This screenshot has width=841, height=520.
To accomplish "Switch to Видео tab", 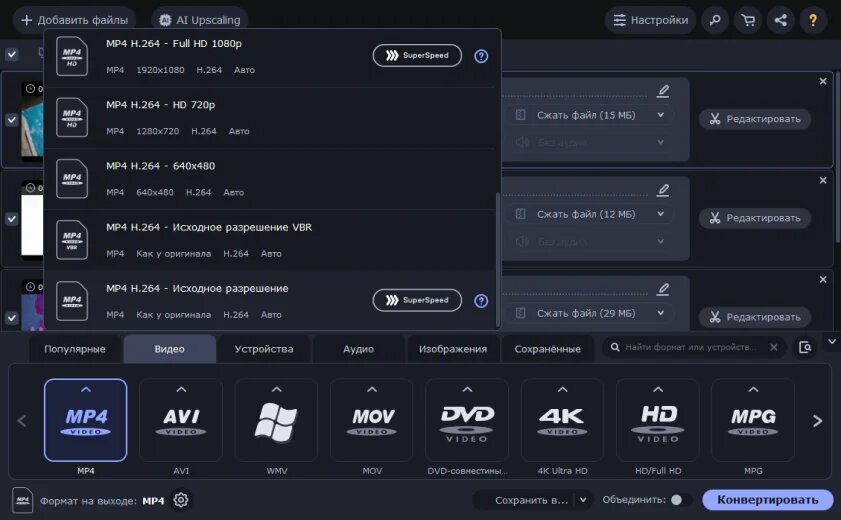I will coord(169,349).
